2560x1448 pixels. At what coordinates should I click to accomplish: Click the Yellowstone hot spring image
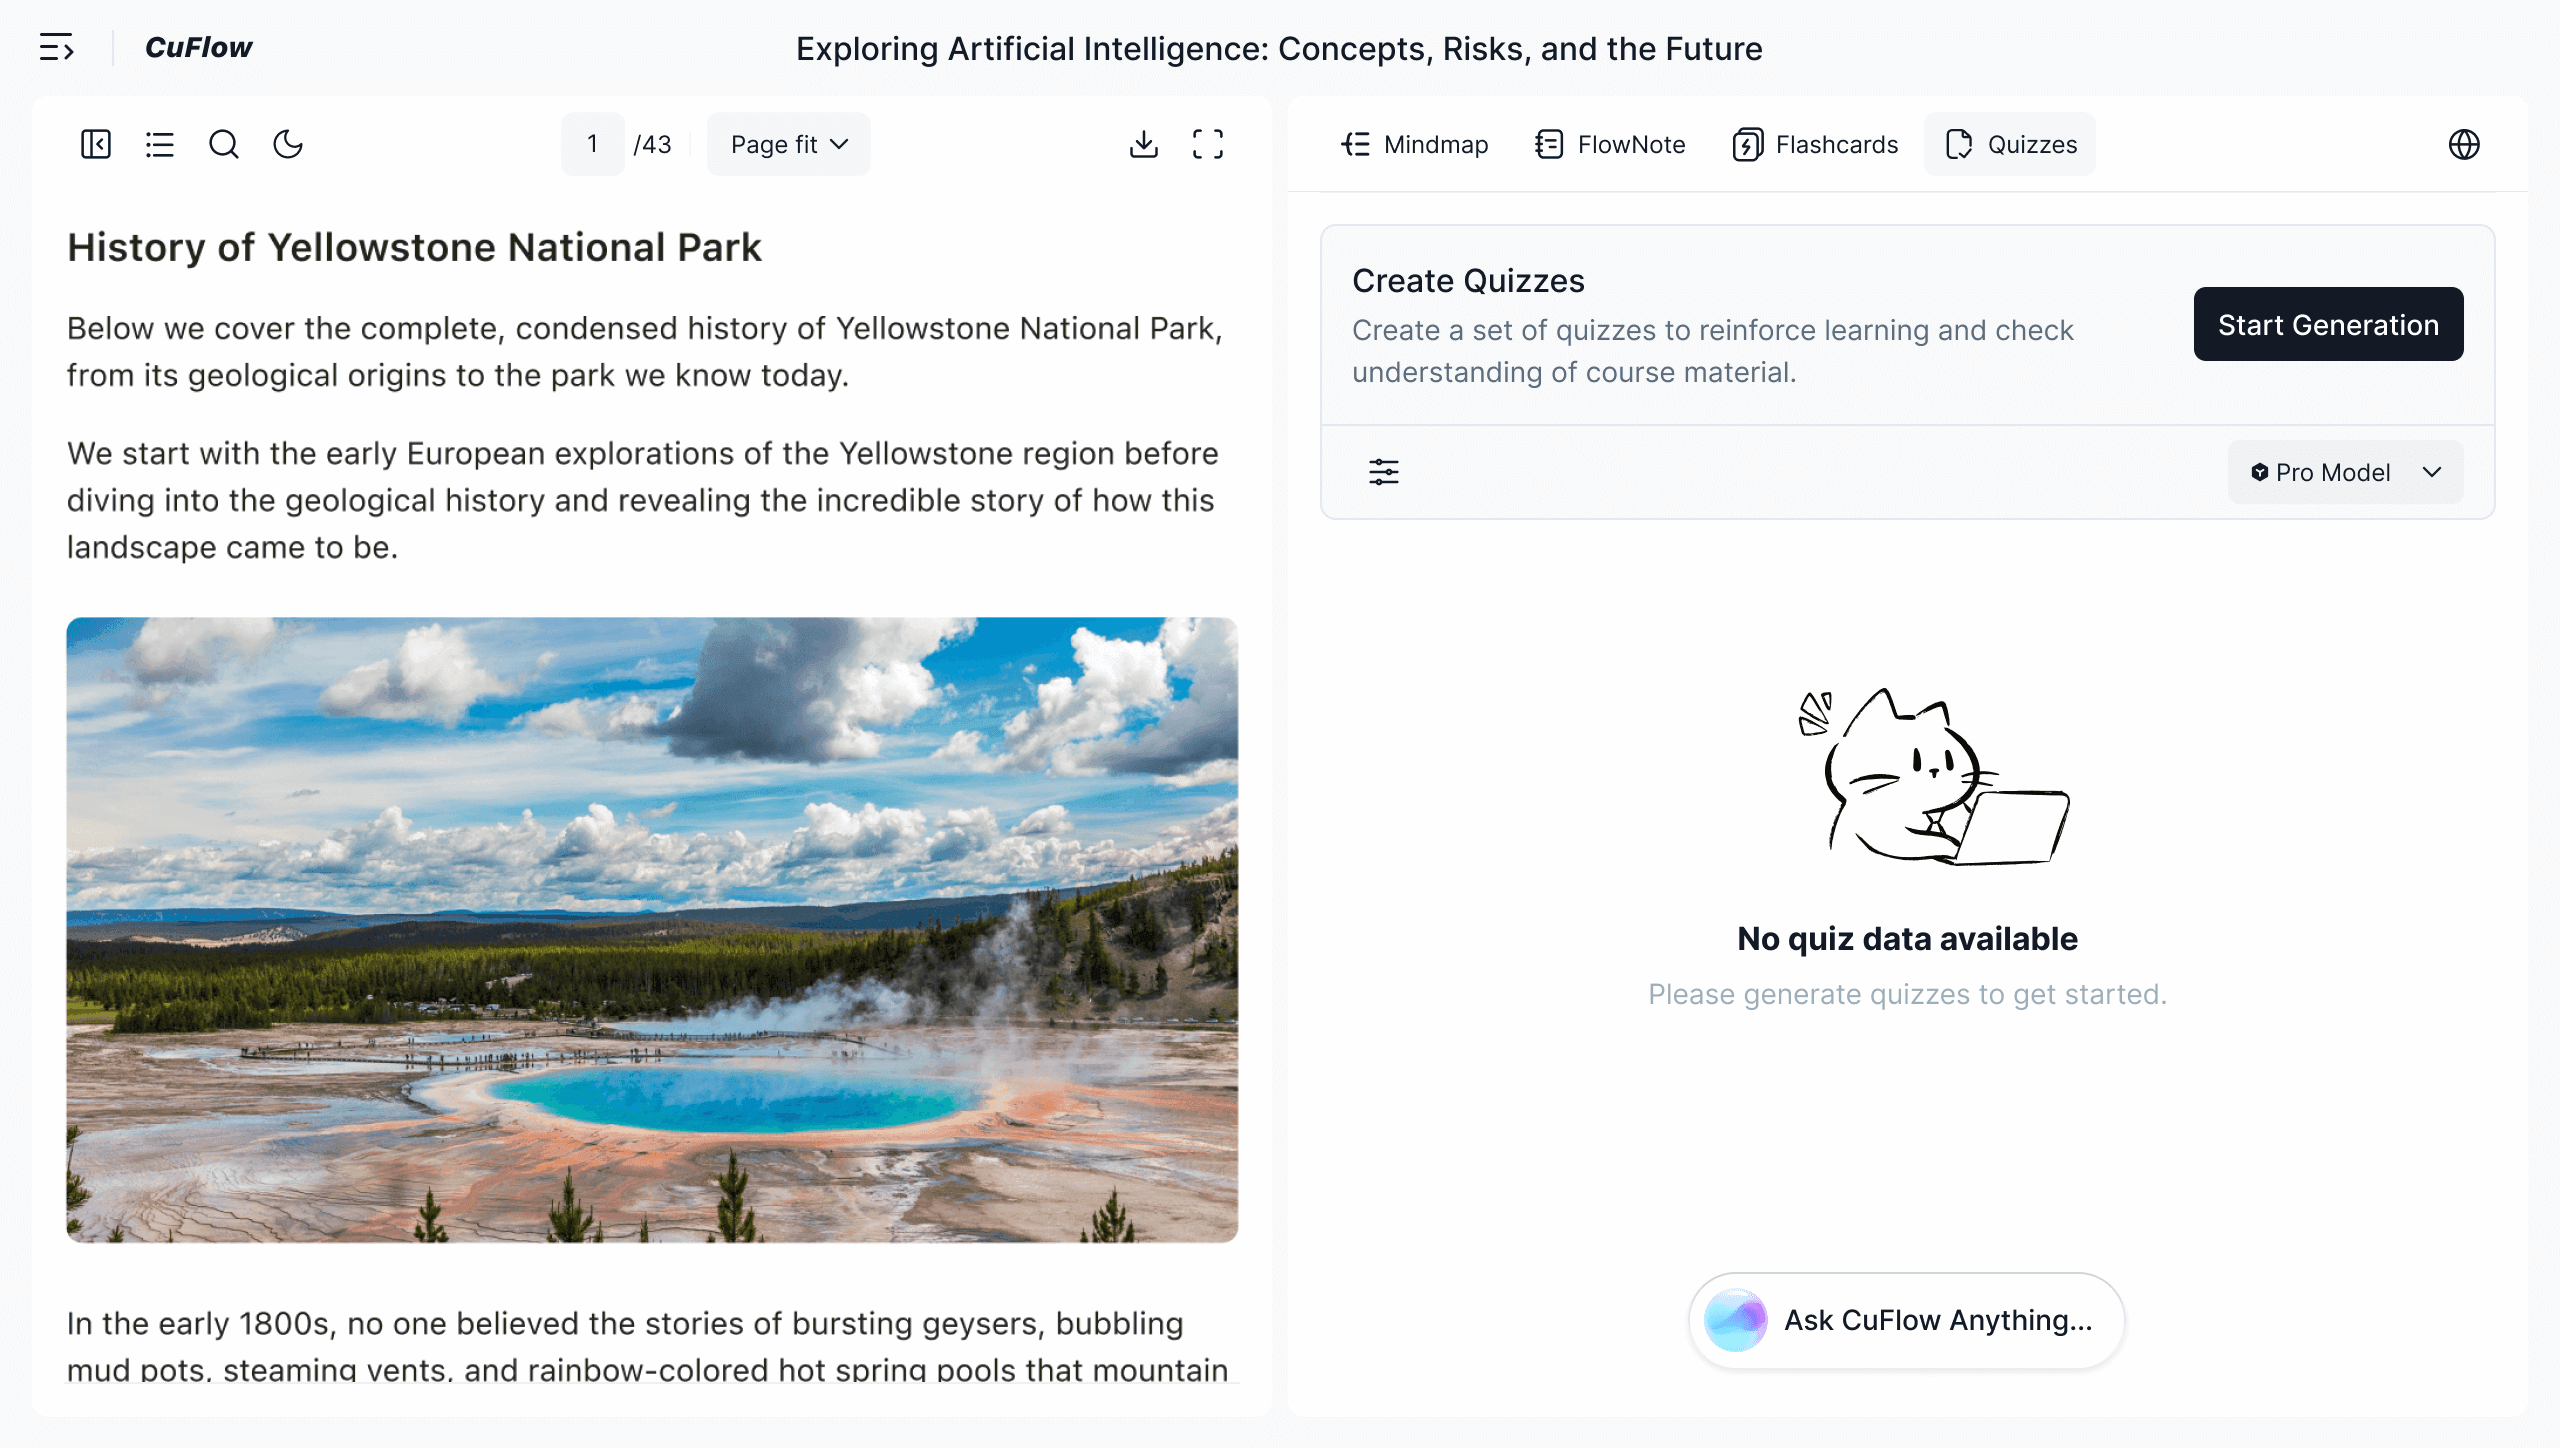(x=652, y=930)
